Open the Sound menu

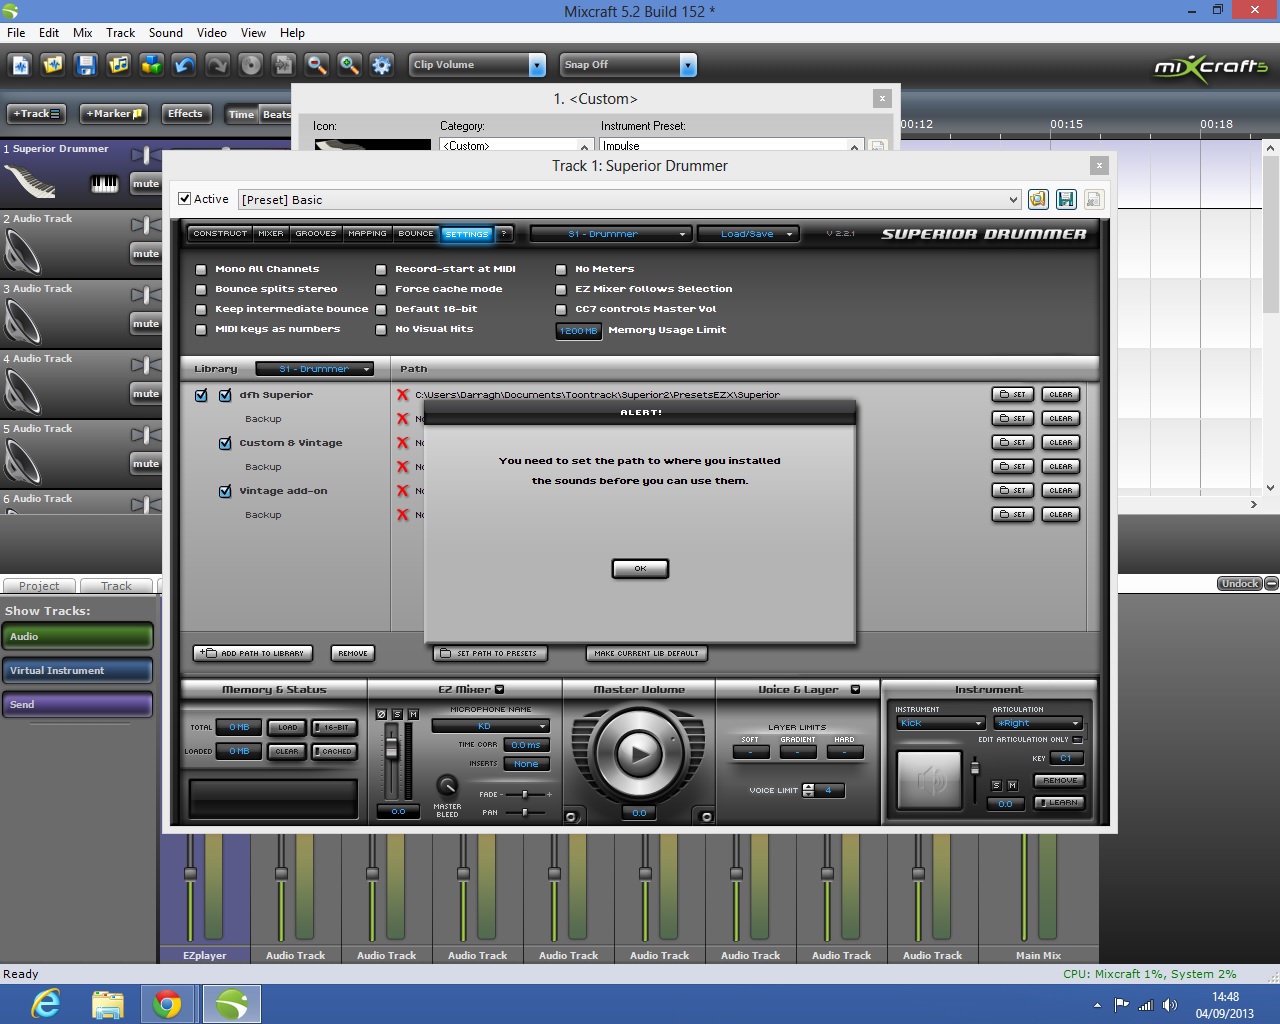point(166,33)
